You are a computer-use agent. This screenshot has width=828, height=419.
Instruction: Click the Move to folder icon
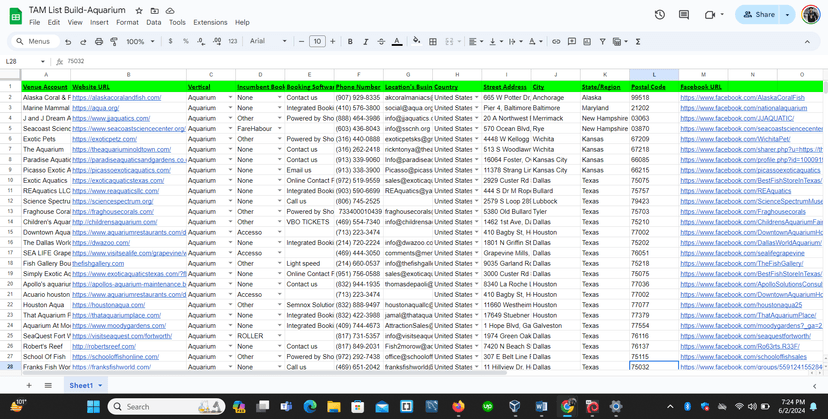click(x=154, y=11)
